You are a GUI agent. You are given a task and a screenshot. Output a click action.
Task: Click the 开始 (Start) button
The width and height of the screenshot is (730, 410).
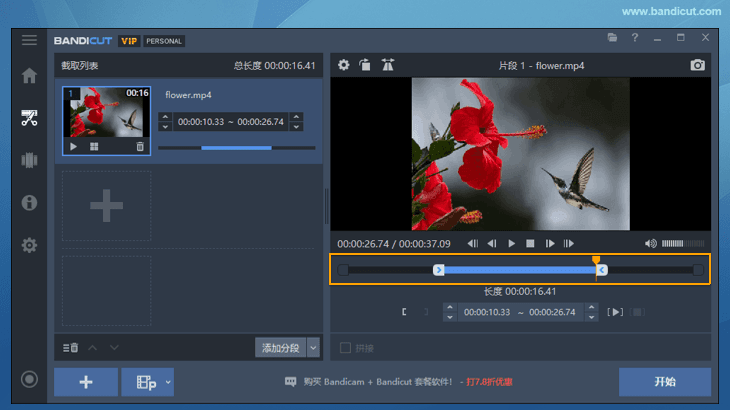664,382
